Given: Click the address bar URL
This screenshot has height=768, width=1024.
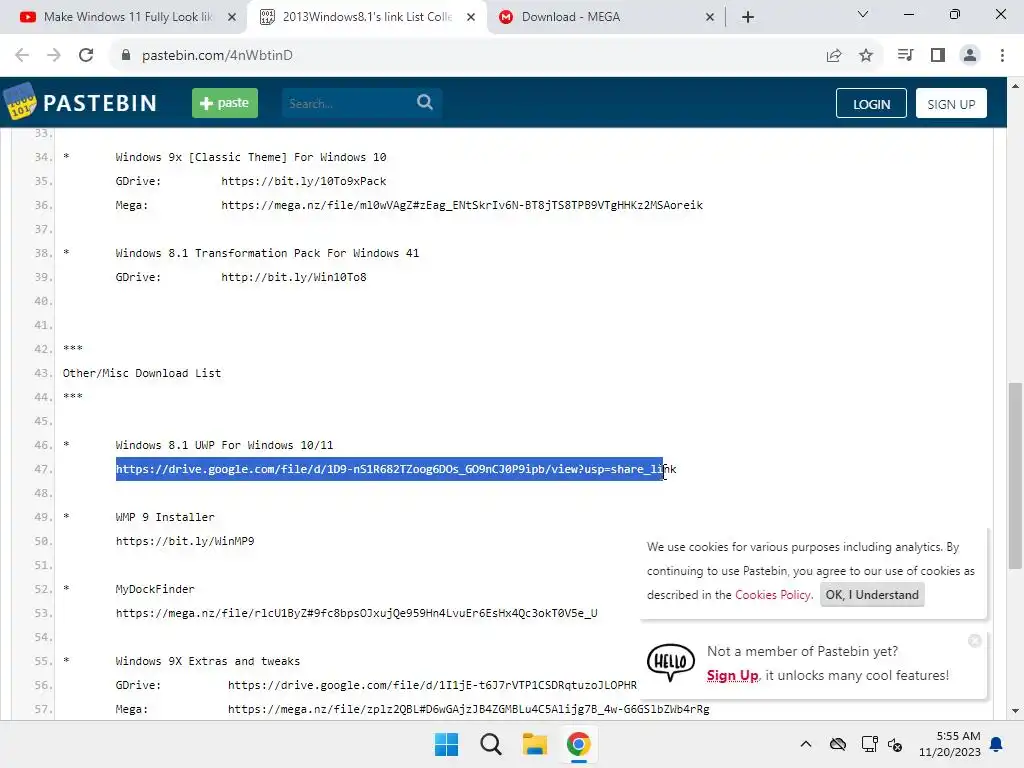Looking at the screenshot, I should 217,56.
